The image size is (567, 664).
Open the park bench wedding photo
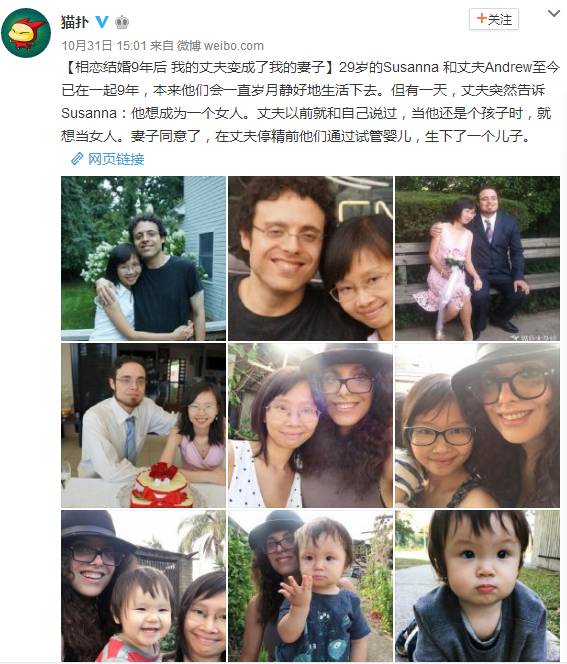pos(477,258)
